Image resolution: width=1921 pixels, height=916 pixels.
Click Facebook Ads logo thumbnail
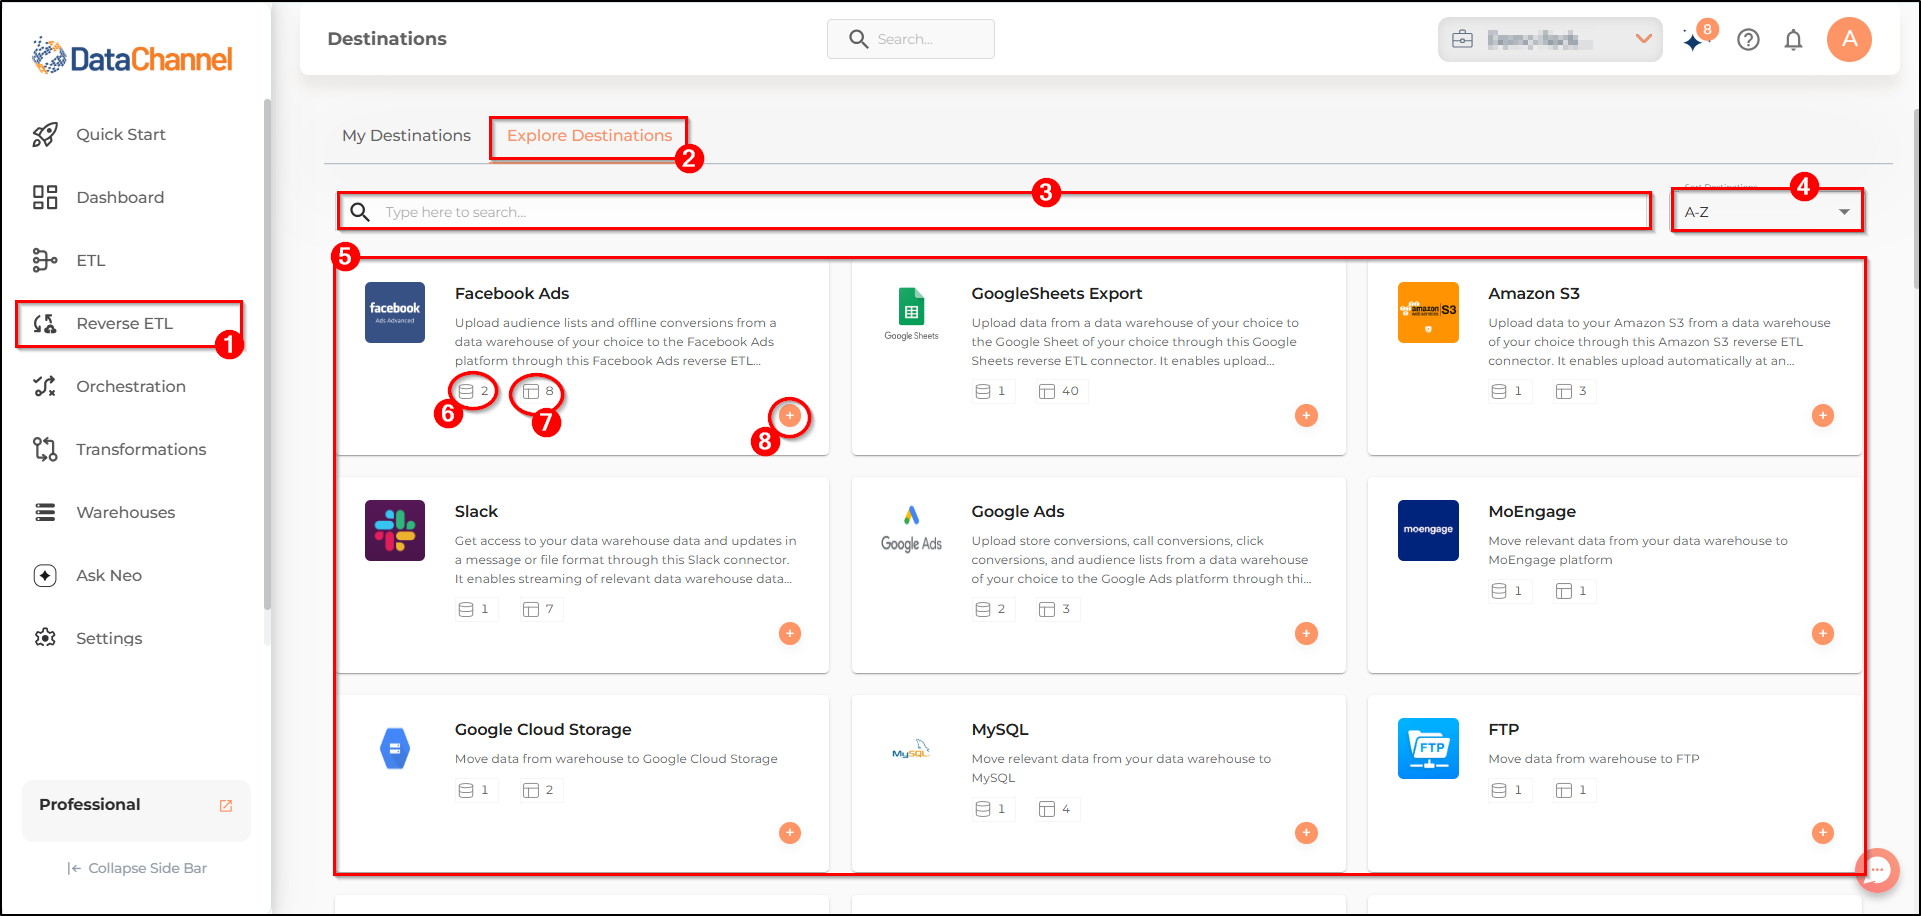click(x=395, y=312)
